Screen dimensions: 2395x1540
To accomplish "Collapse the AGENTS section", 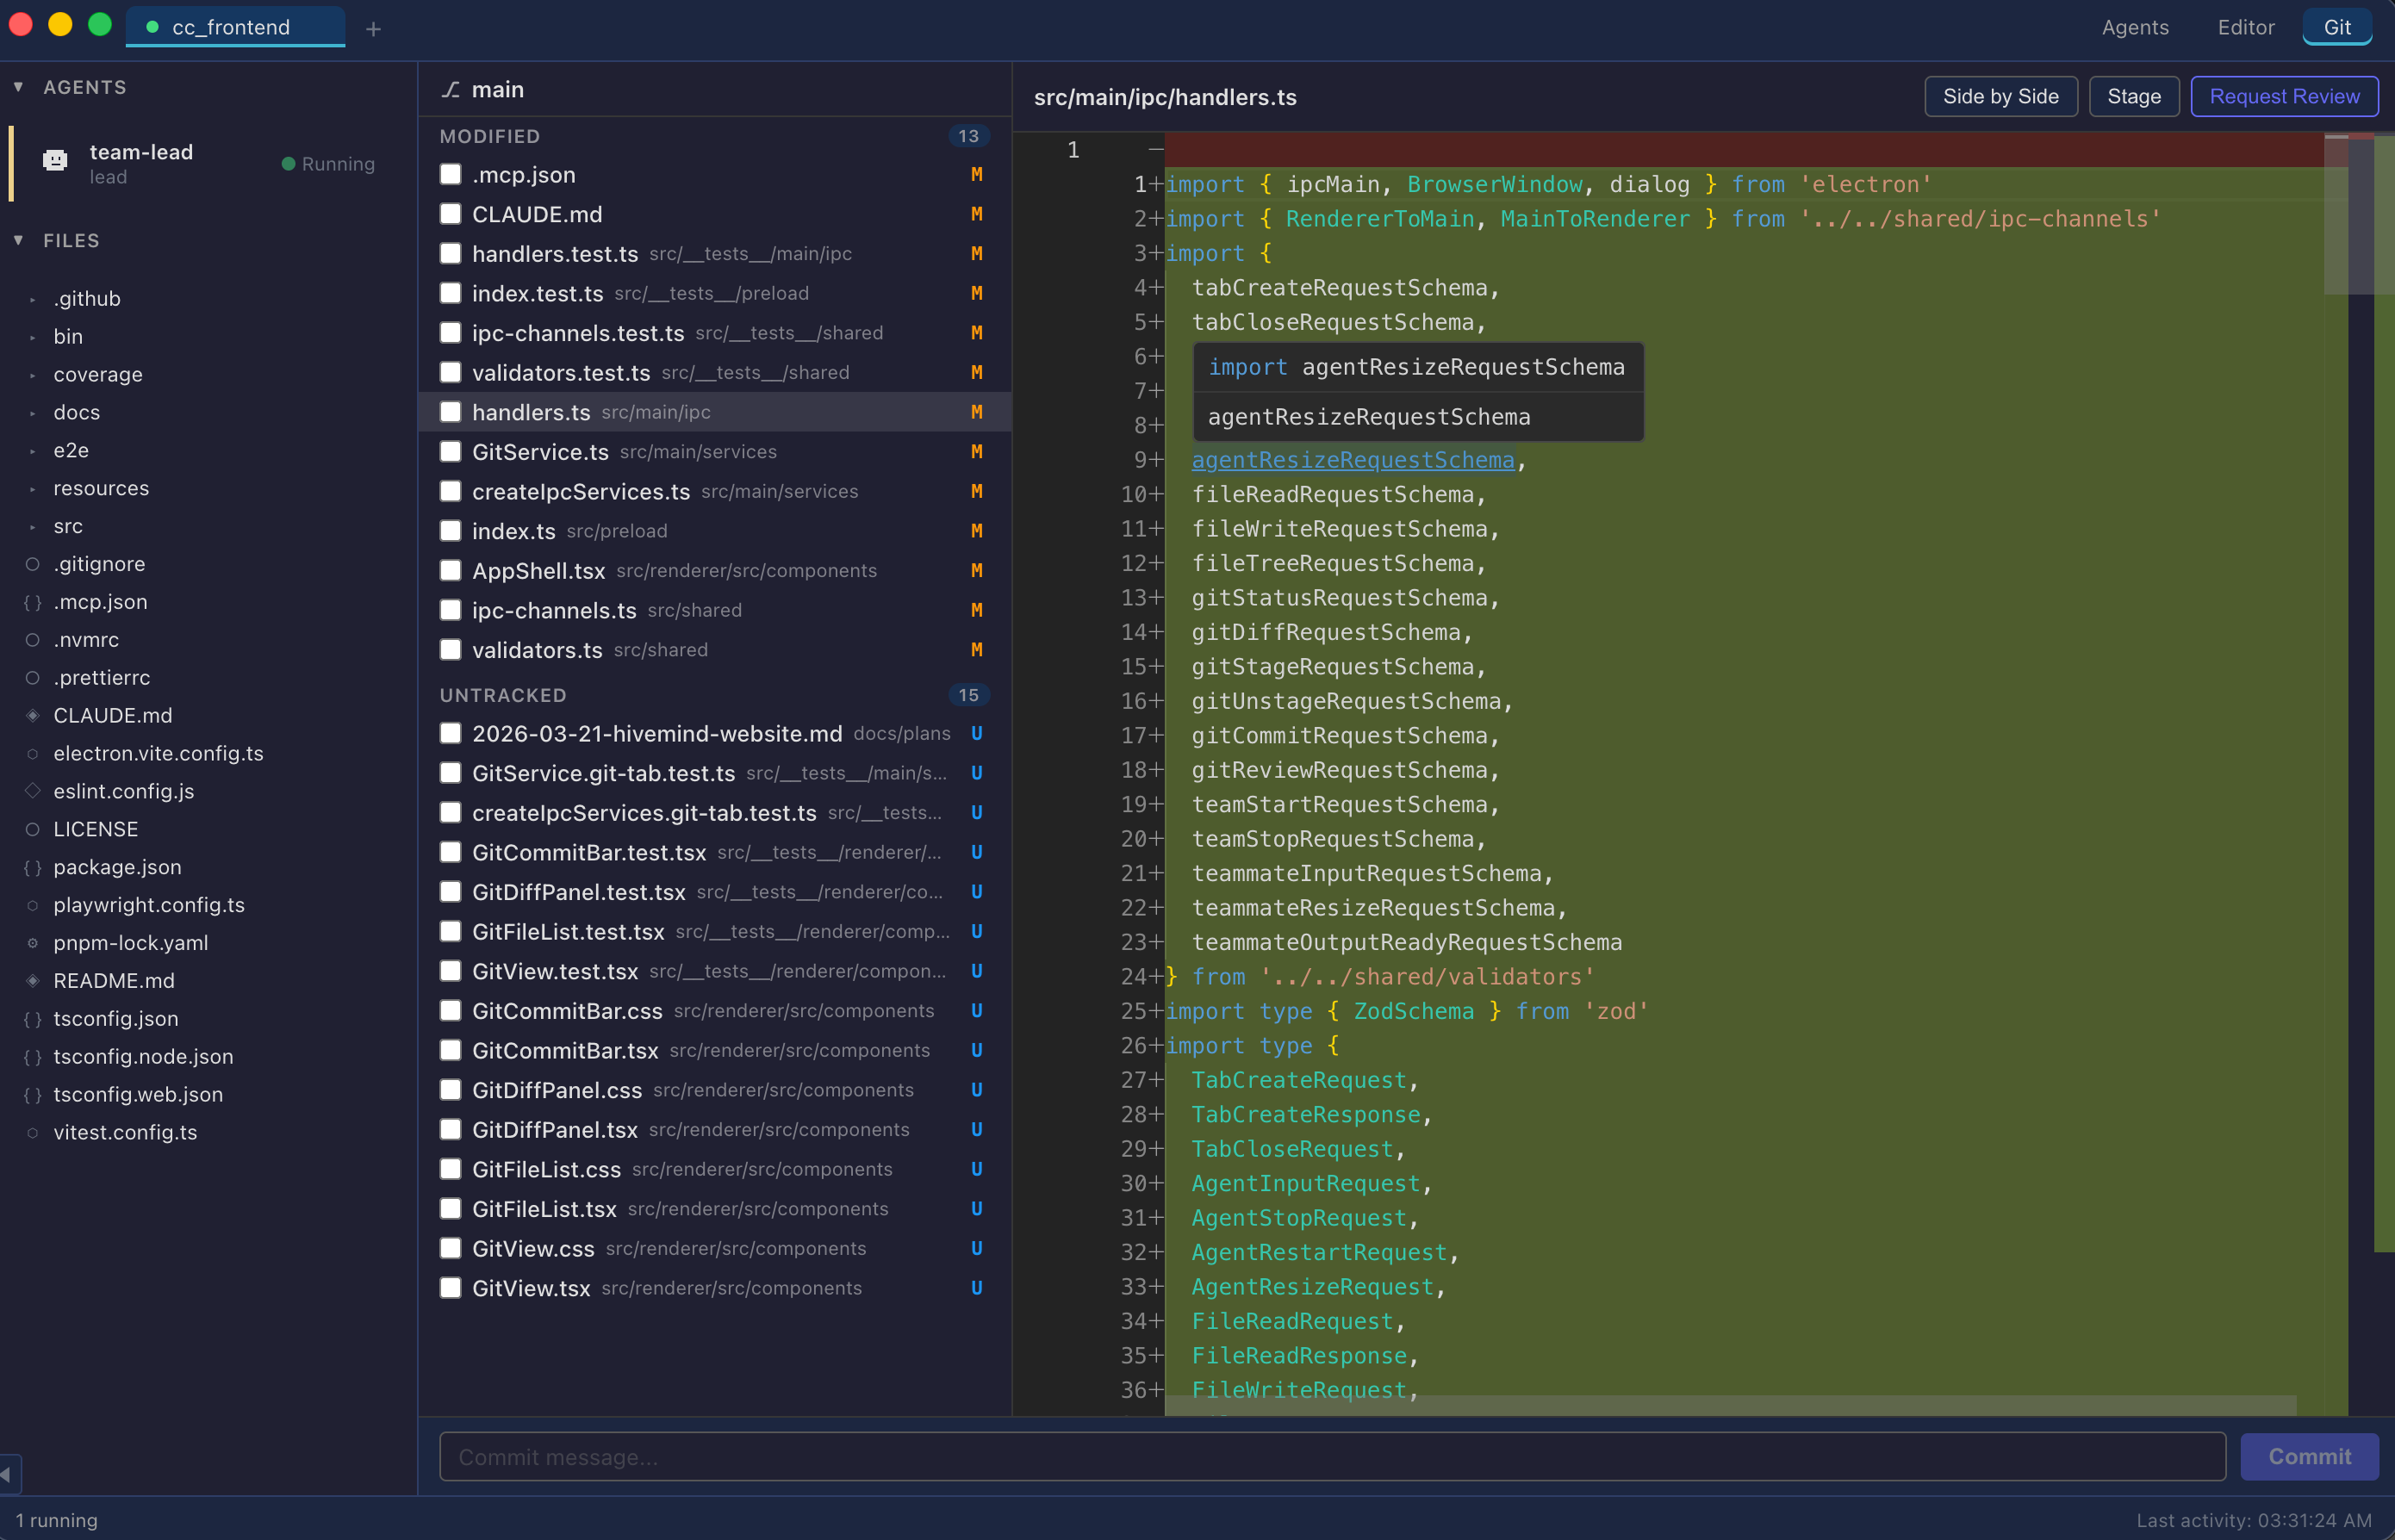I will point(18,86).
